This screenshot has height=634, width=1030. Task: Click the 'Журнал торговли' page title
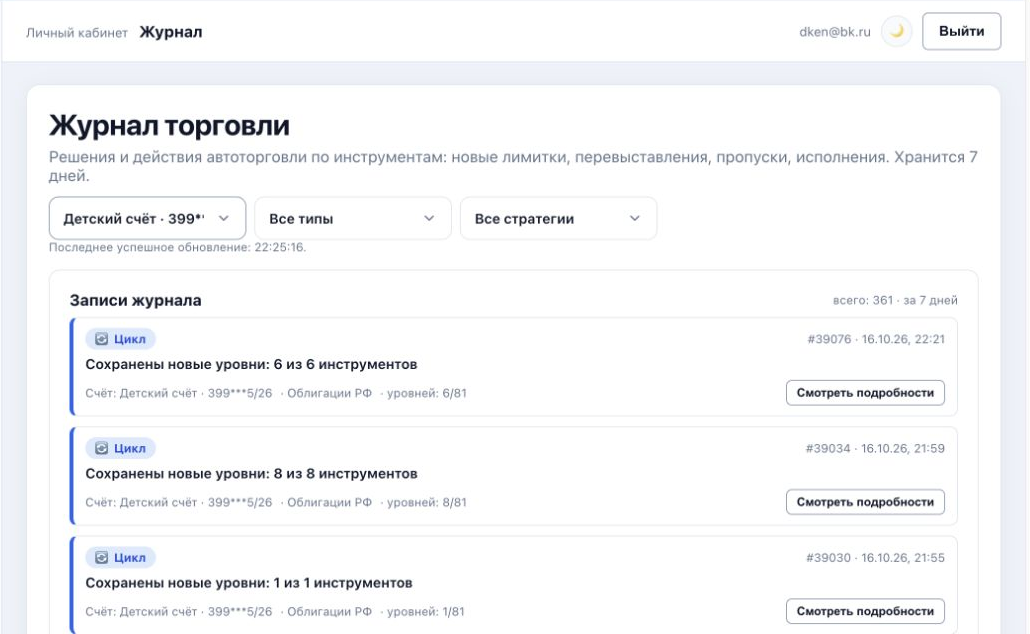(x=169, y=125)
